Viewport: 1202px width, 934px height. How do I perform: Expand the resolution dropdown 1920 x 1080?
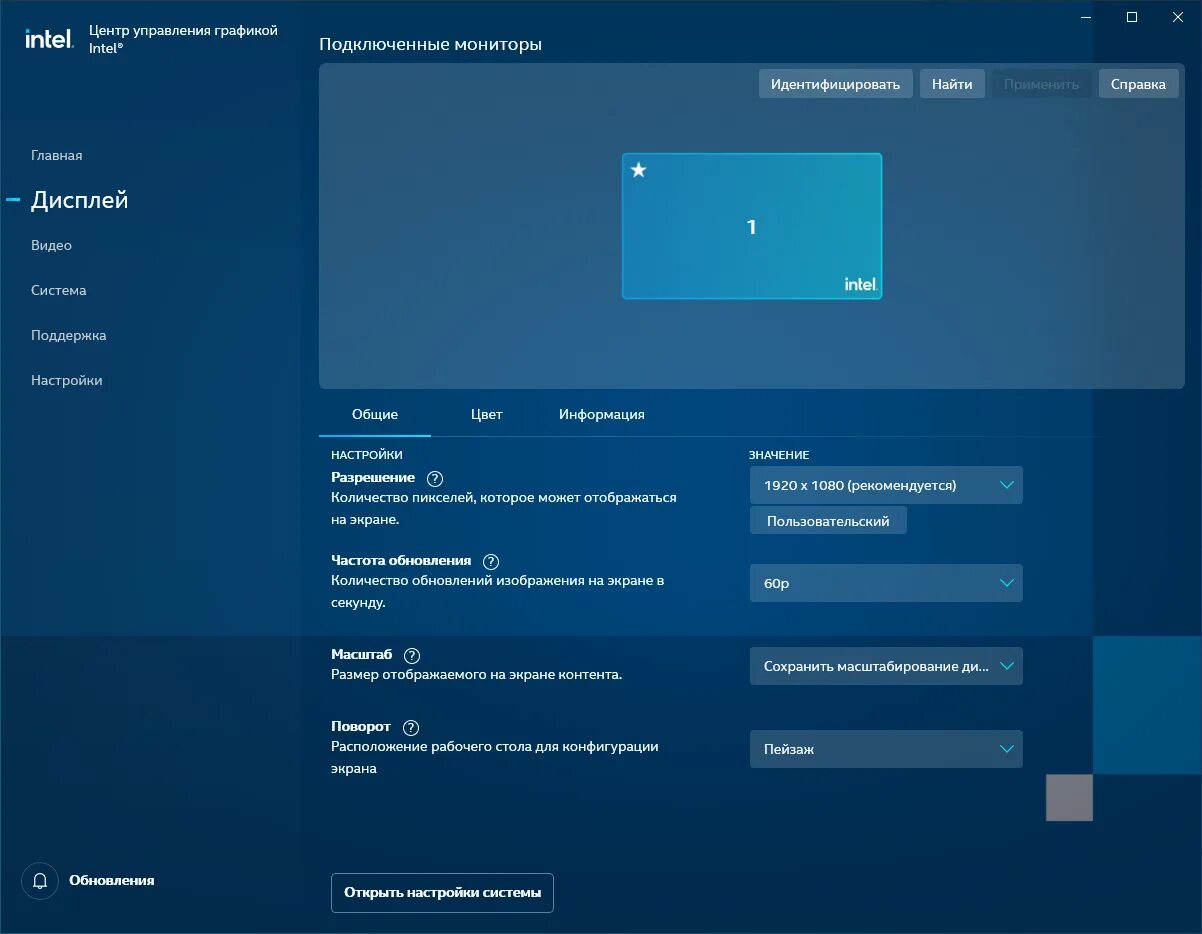886,485
